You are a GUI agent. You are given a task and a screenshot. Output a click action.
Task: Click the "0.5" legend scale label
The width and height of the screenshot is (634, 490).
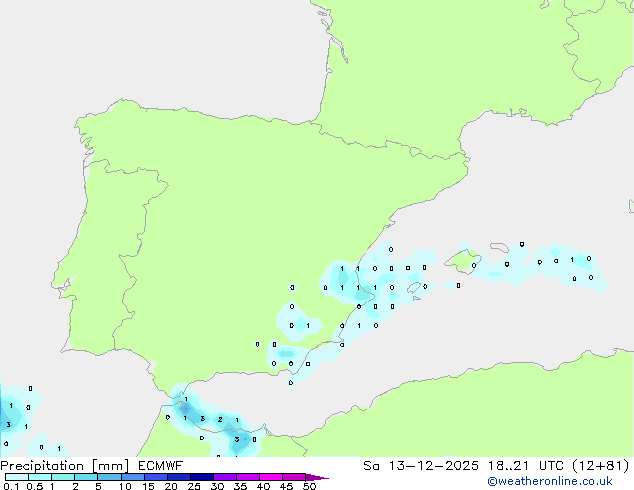[x=35, y=486]
